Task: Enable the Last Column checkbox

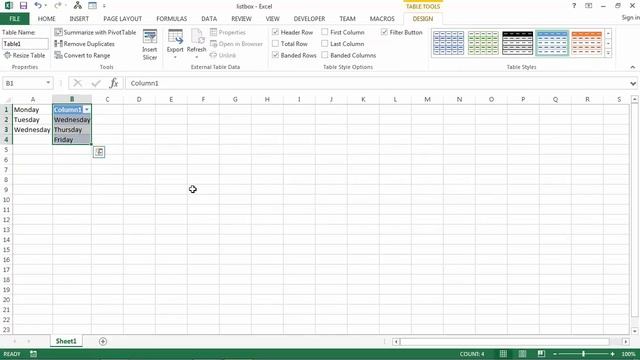Action: pos(325,43)
